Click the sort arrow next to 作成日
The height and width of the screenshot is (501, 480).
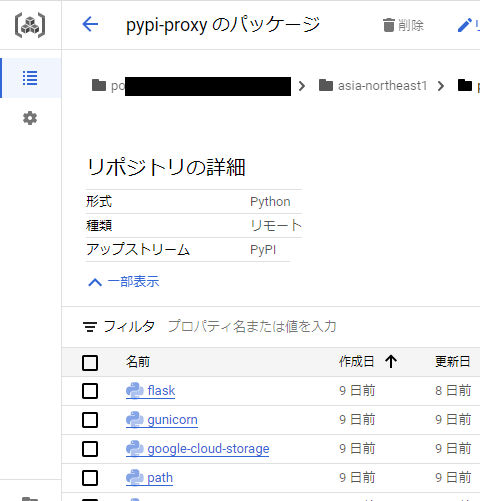tap(391, 362)
